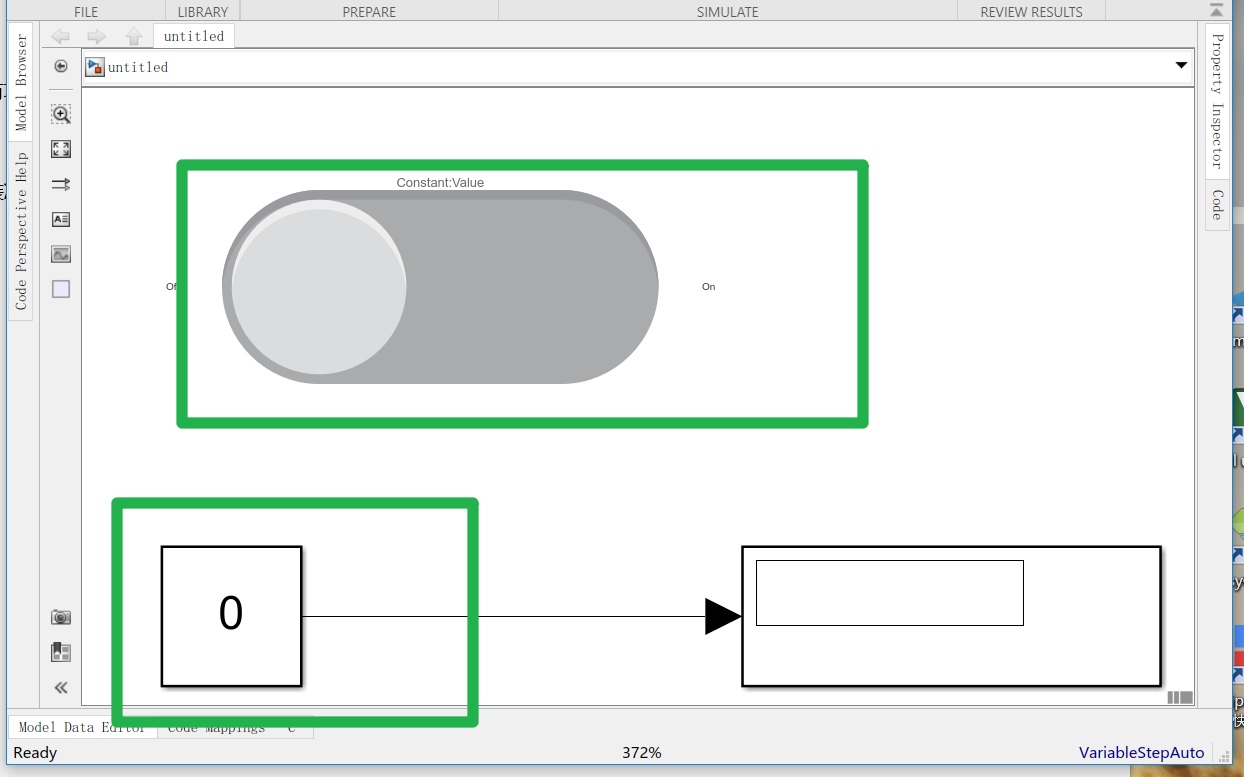Click the Hide/Show Model Browser round arrow
Image resolution: width=1244 pixels, height=777 pixels.
click(61, 66)
